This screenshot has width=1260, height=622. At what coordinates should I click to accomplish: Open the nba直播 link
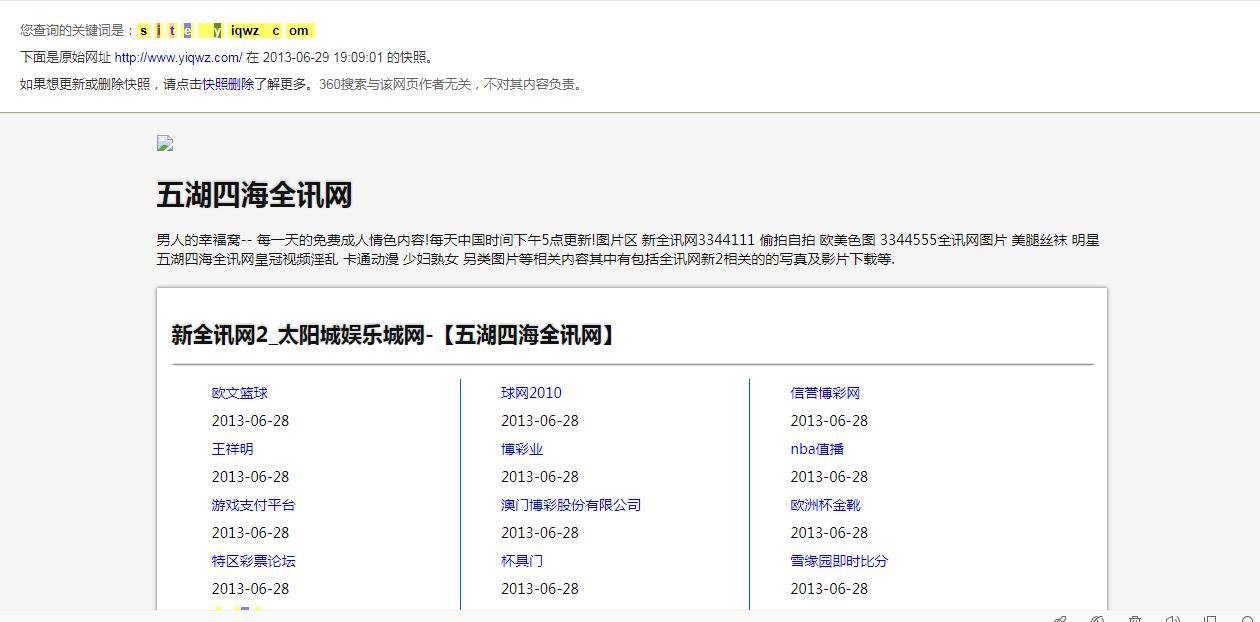[817, 449]
